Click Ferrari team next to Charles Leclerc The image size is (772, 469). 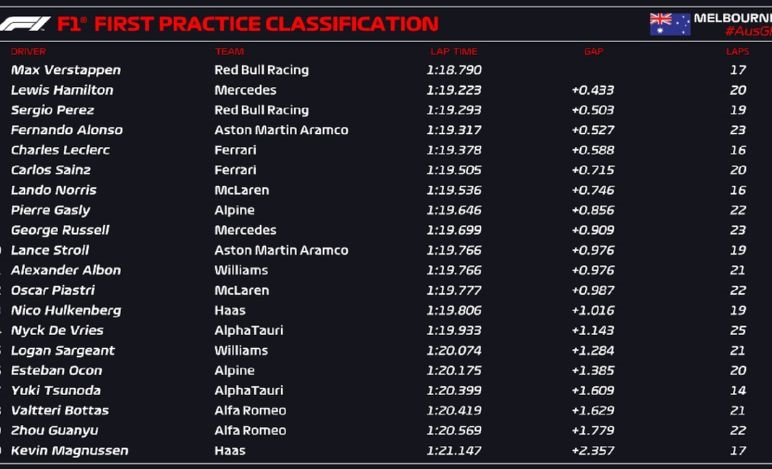tap(235, 150)
